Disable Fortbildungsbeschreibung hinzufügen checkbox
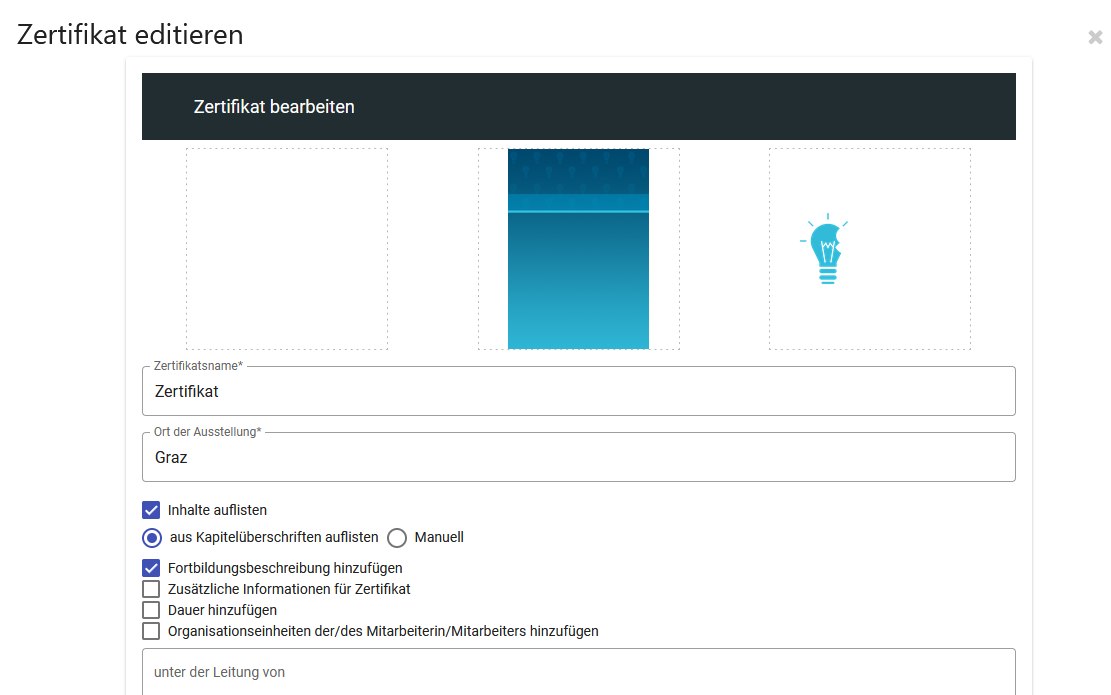The image size is (1111, 695). 152,568
